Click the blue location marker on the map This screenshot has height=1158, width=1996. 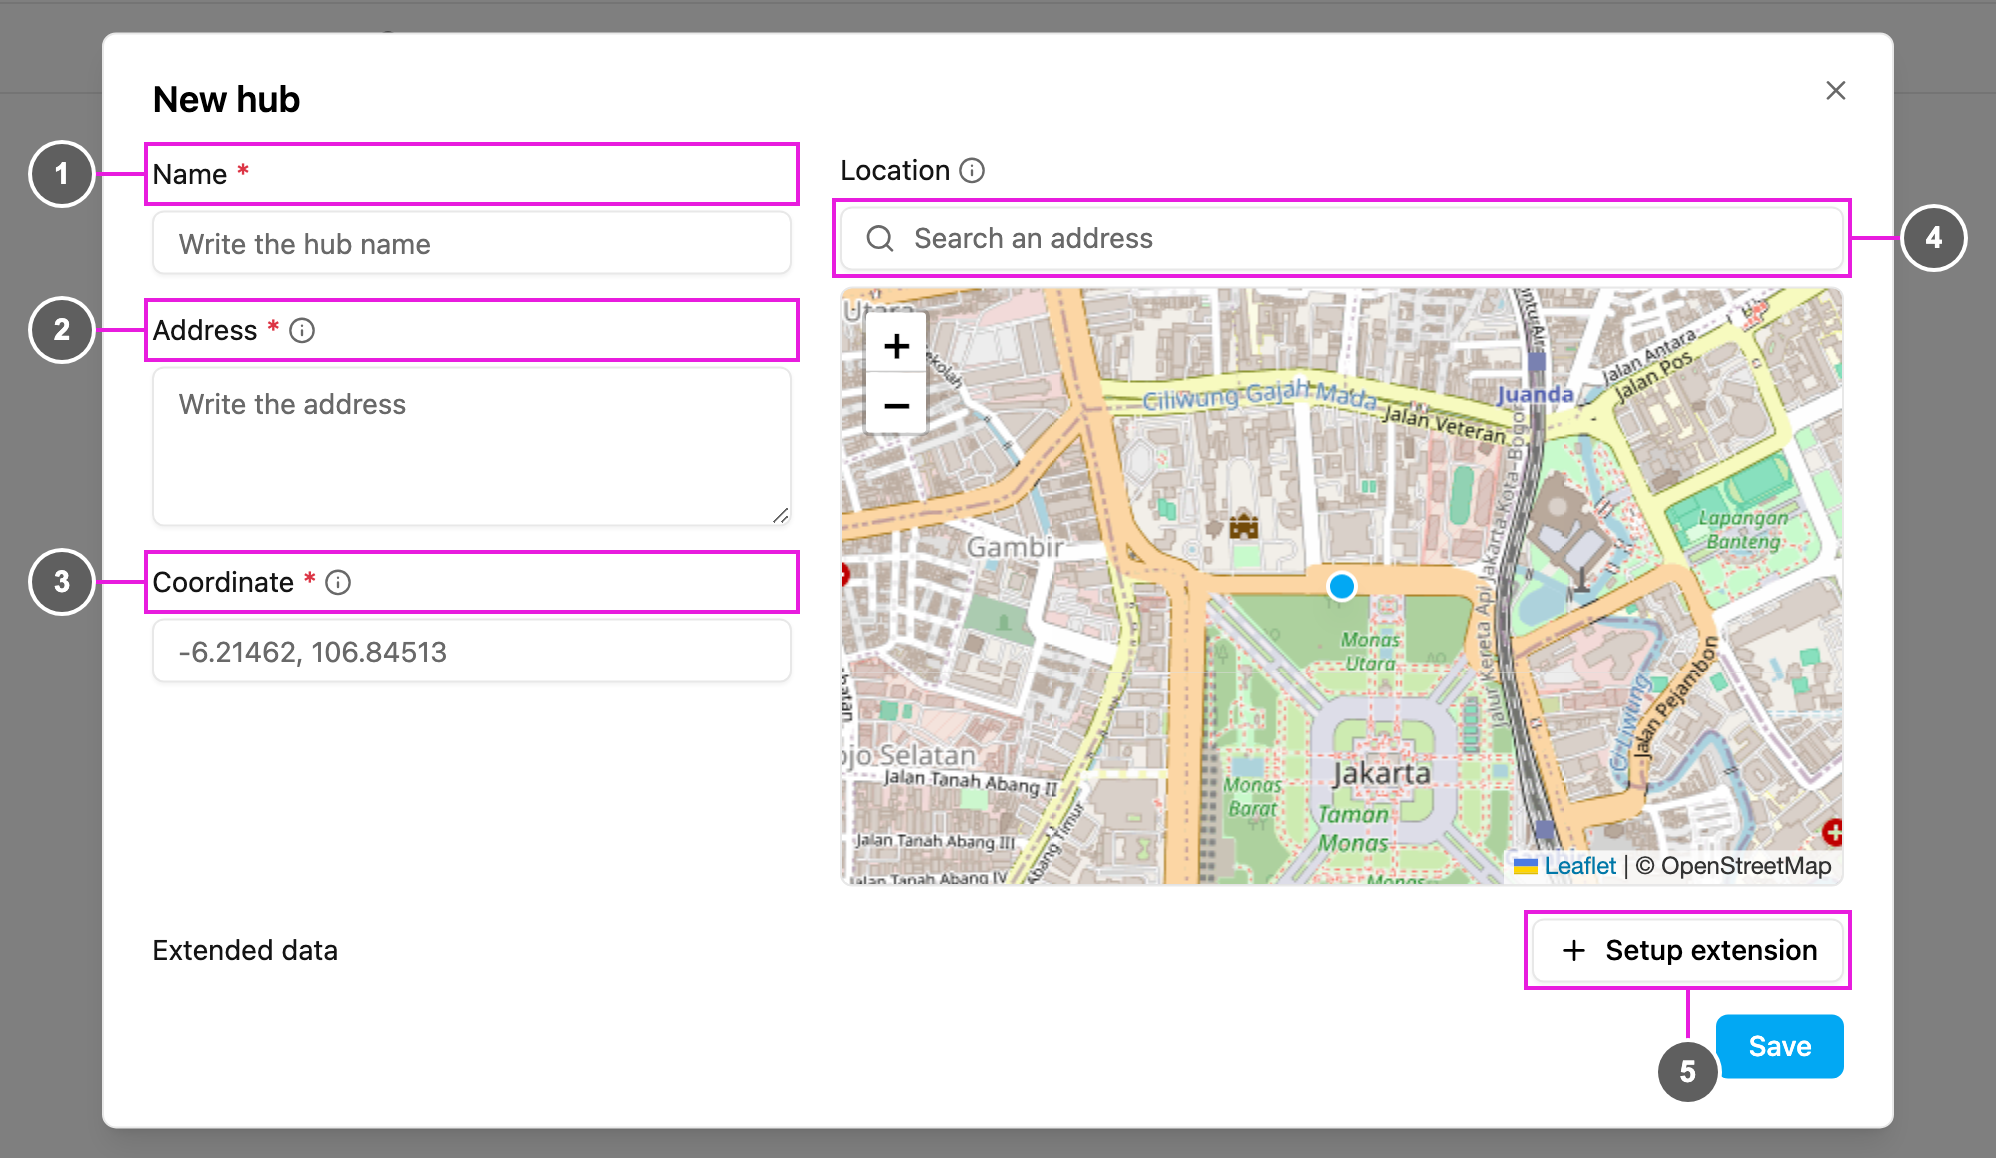[x=1341, y=586]
